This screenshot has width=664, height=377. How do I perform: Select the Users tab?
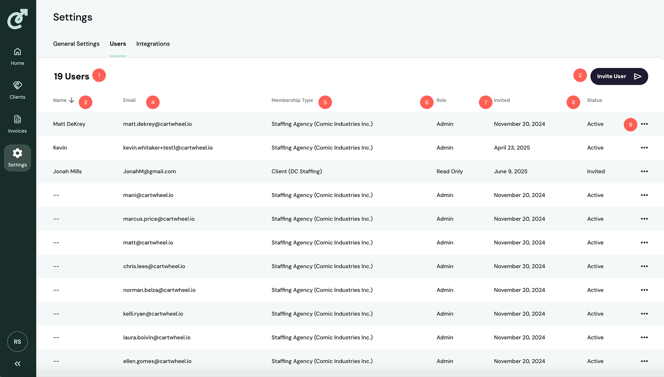click(x=118, y=44)
